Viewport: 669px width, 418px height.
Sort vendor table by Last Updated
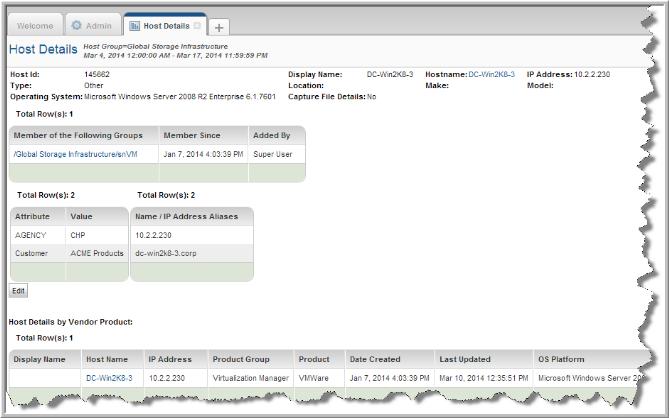tap(466, 358)
